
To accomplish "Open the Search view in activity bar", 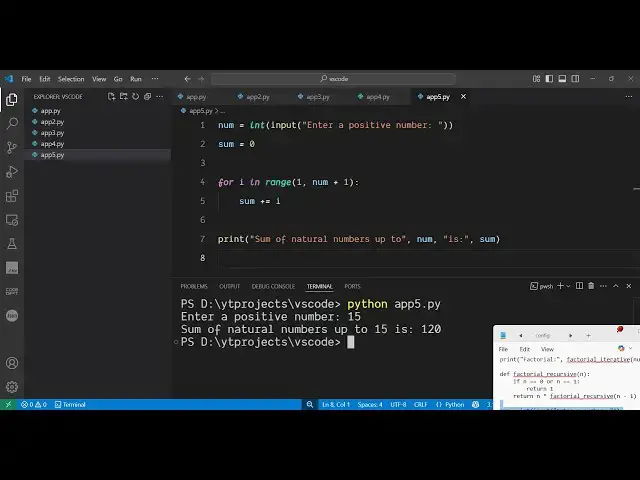I will (12, 123).
